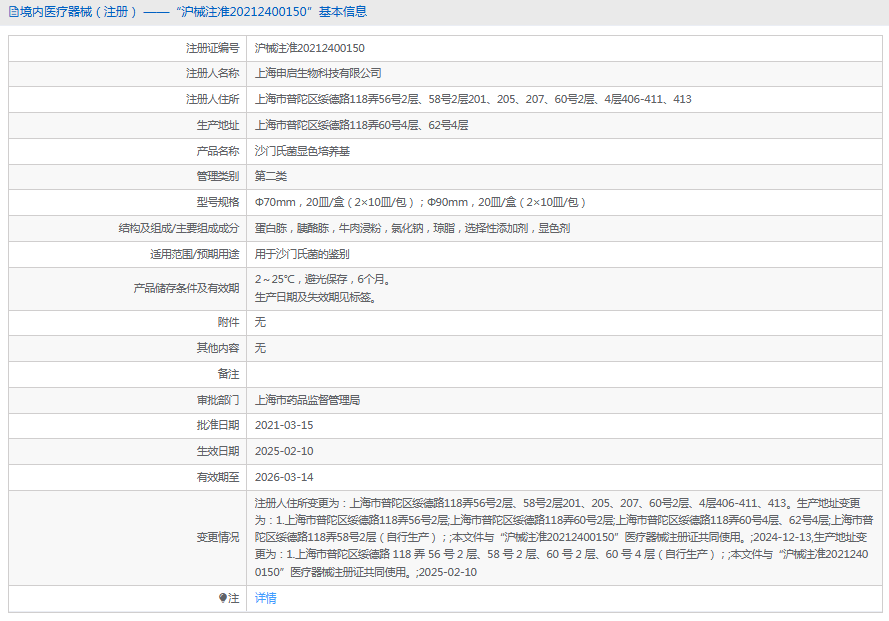This screenshot has height=621, width=889.
Task: Click the 生产地址 value 118弄60号4层、62号4层
Action: 361,125
